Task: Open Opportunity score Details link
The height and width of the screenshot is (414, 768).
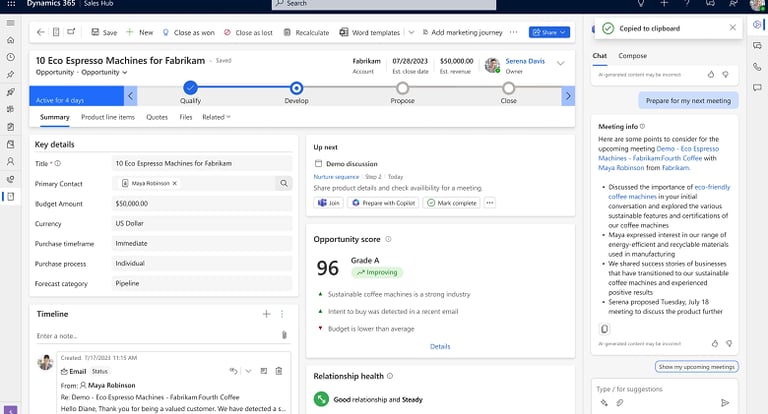Action: 440,346
